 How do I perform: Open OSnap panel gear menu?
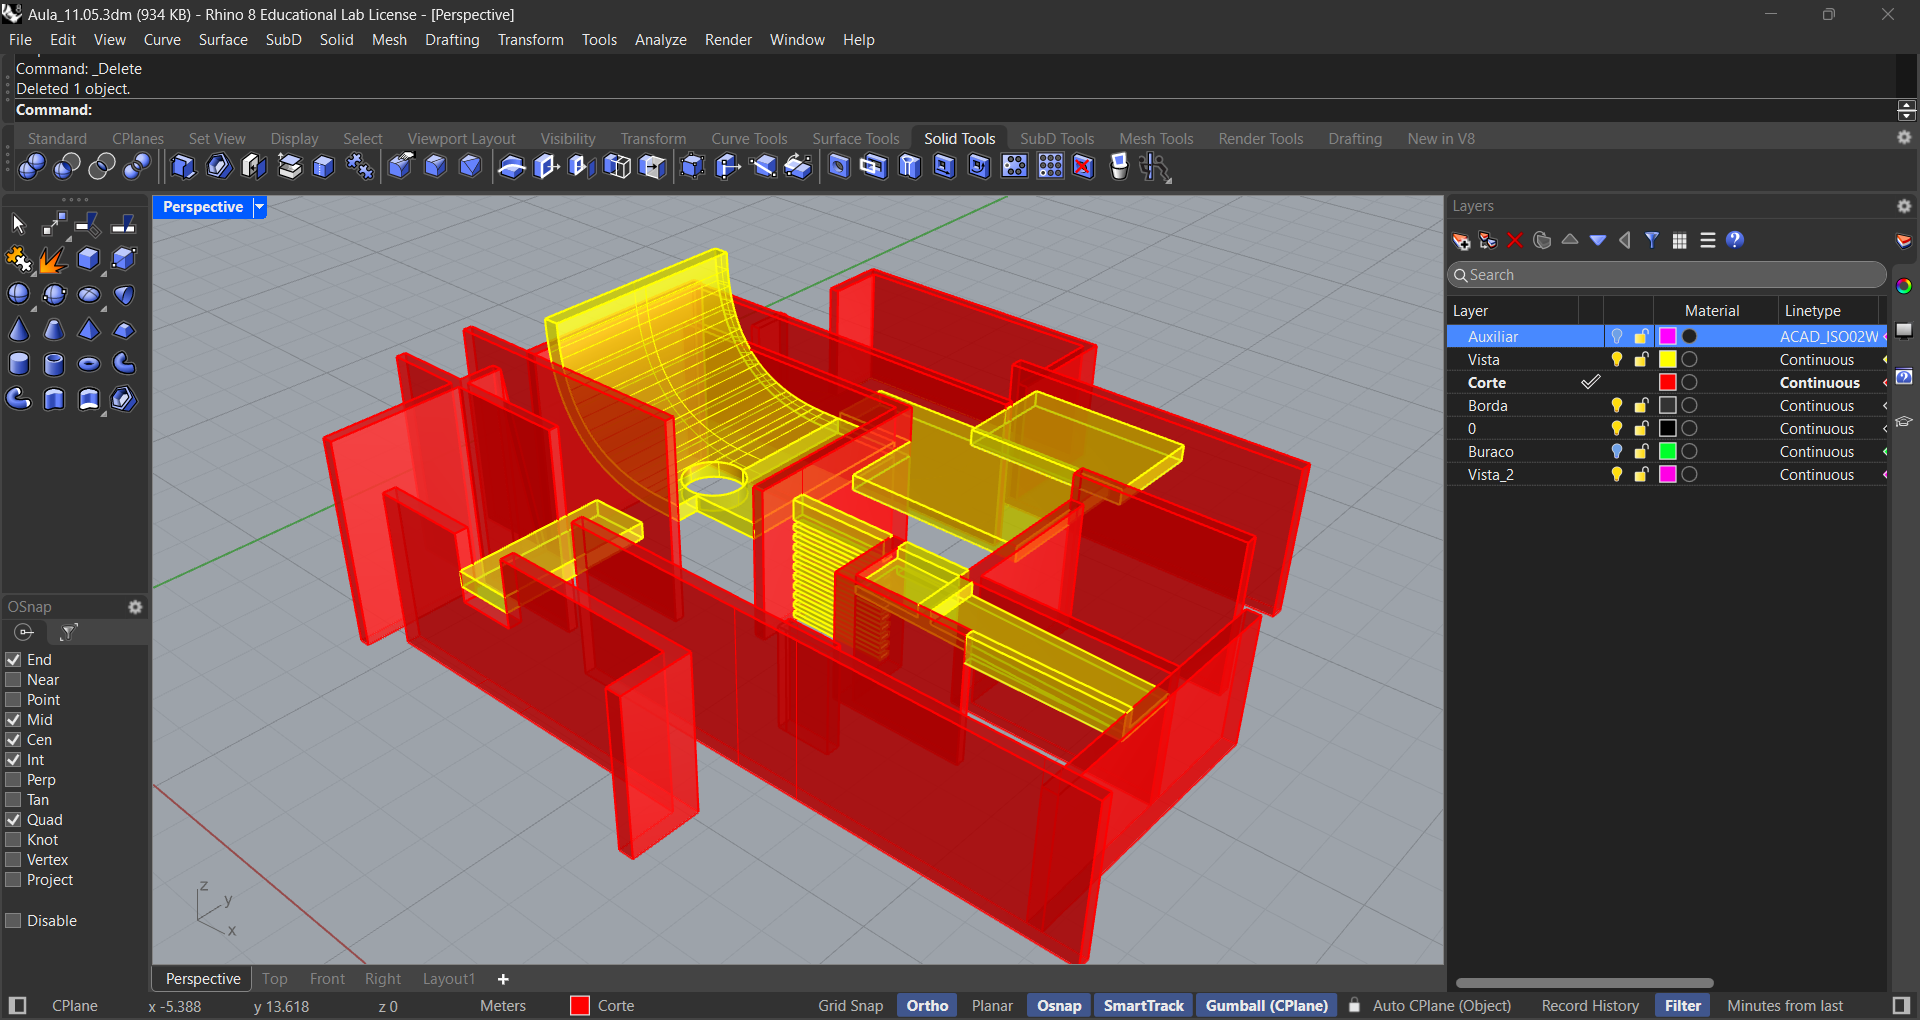point(135,607)
